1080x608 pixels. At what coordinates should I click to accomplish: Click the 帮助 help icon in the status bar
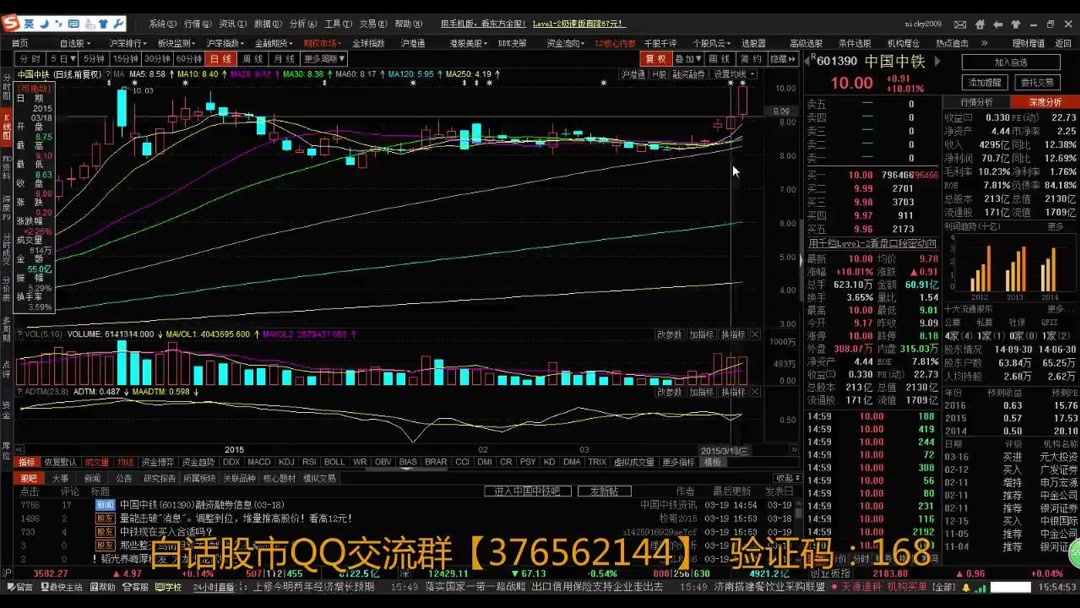tap(104, 590)
